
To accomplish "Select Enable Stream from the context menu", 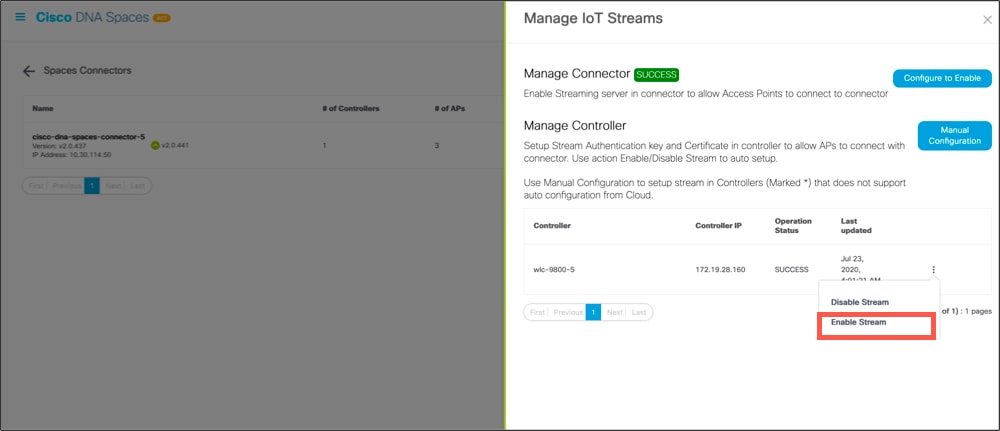I will coord(858,322).
